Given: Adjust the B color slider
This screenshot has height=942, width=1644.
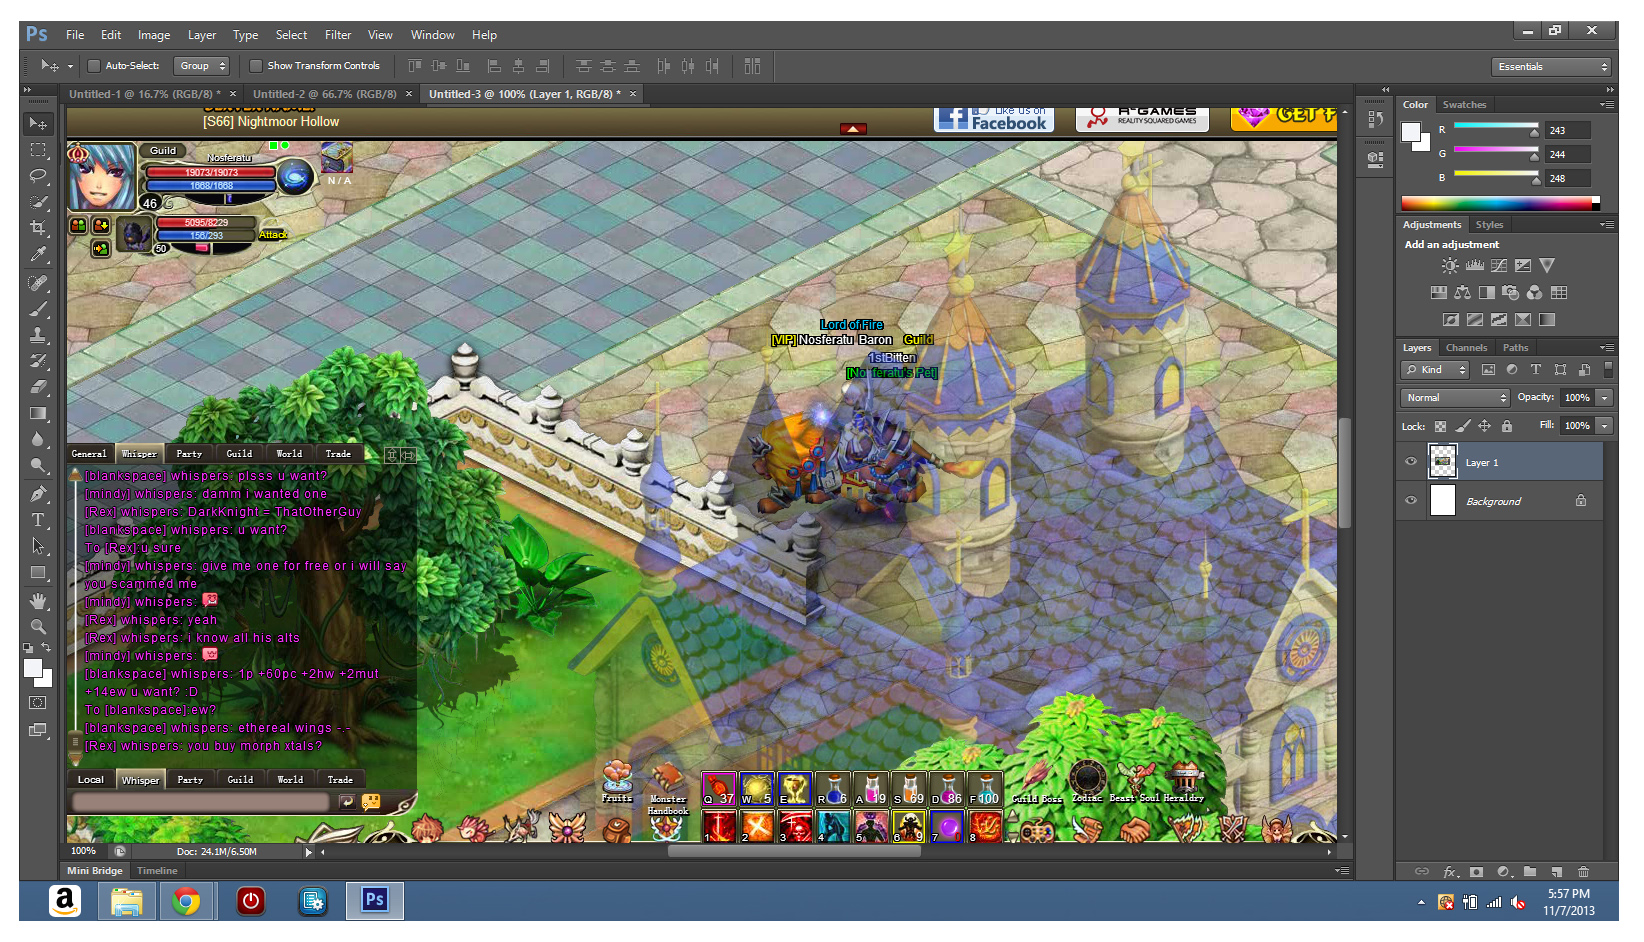Looking at the screenshot, I should [x=1495, y=178].
